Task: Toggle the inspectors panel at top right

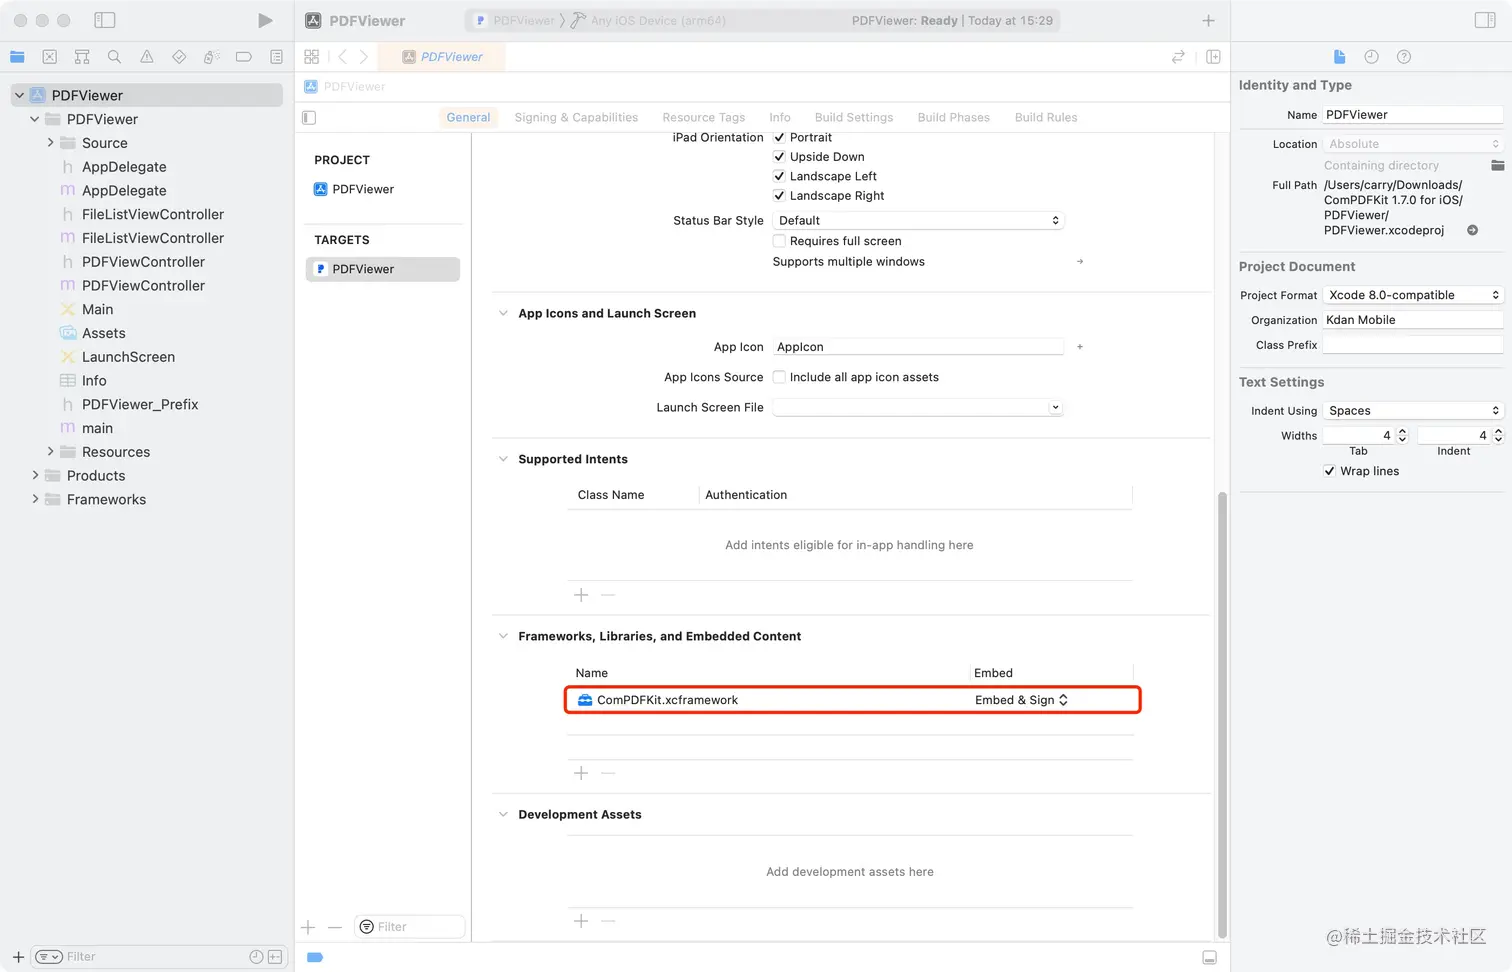Action: click(1485, 20)
